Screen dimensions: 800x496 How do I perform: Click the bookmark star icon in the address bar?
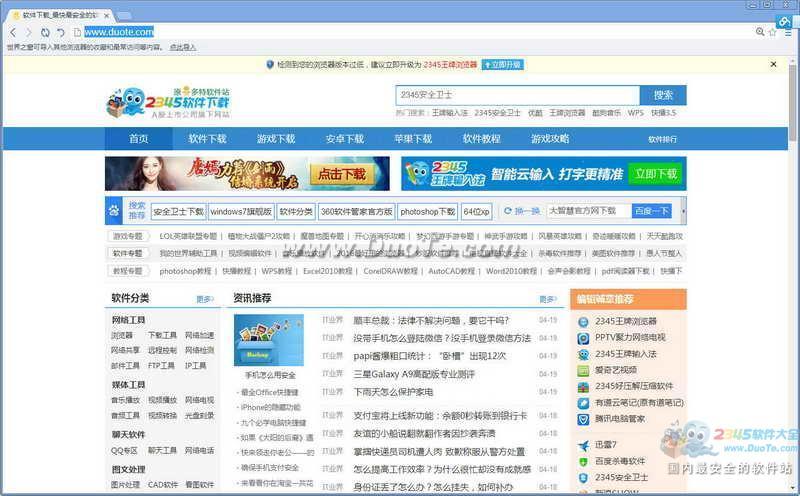(x=772, y=33)
